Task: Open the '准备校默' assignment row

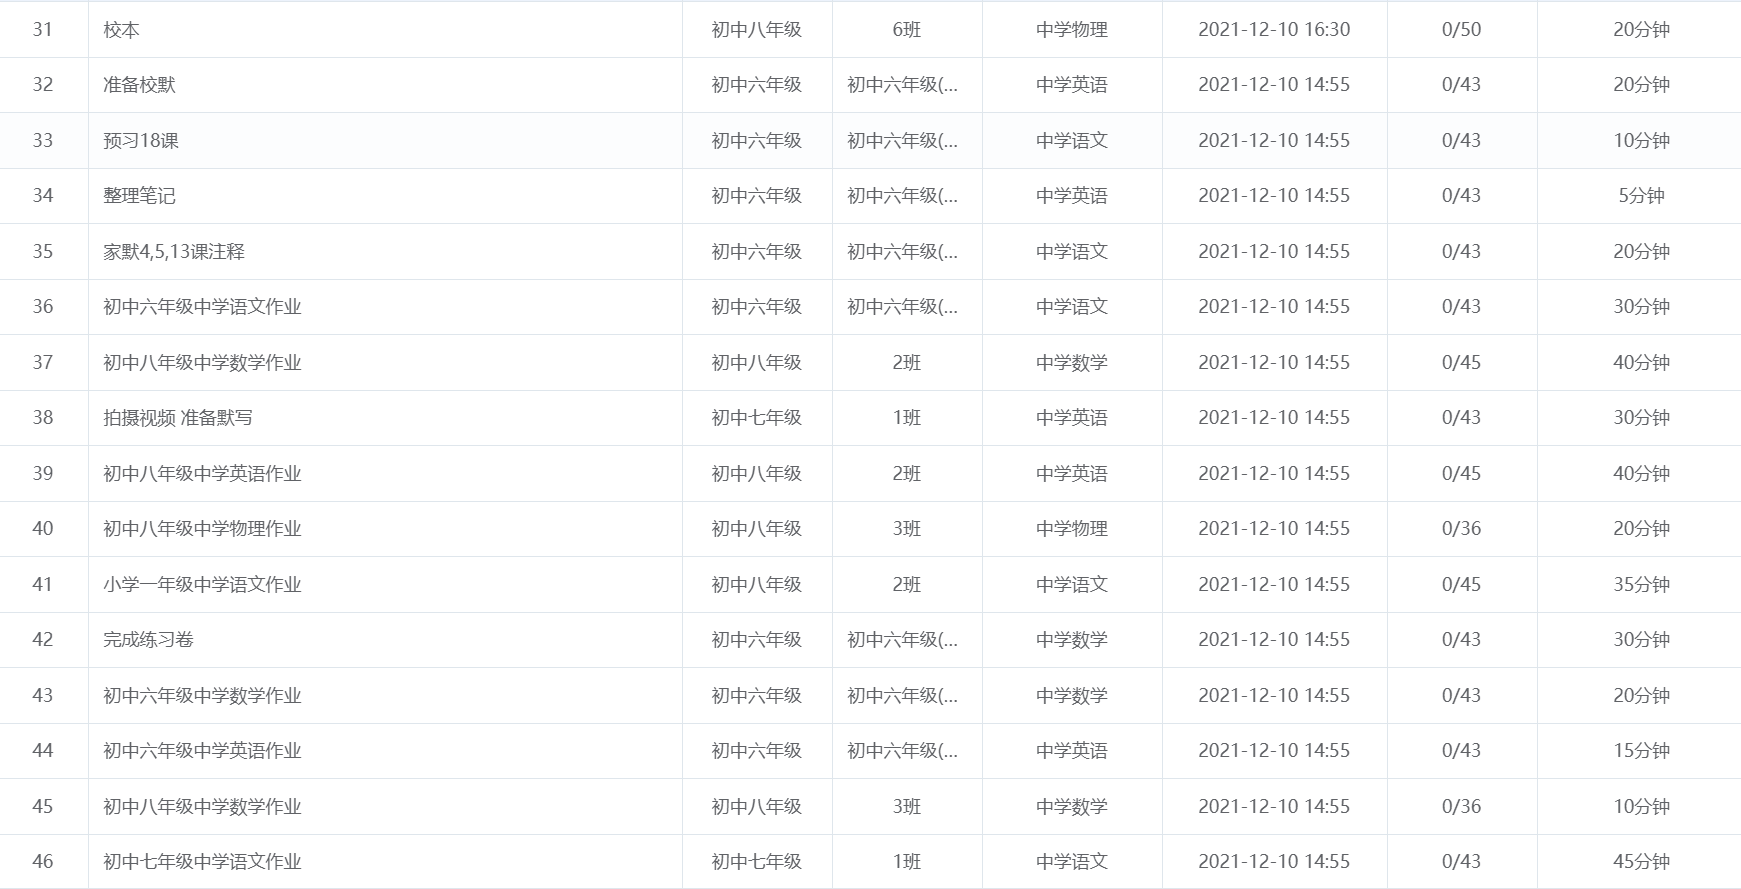Action: [x=139, y=85]
